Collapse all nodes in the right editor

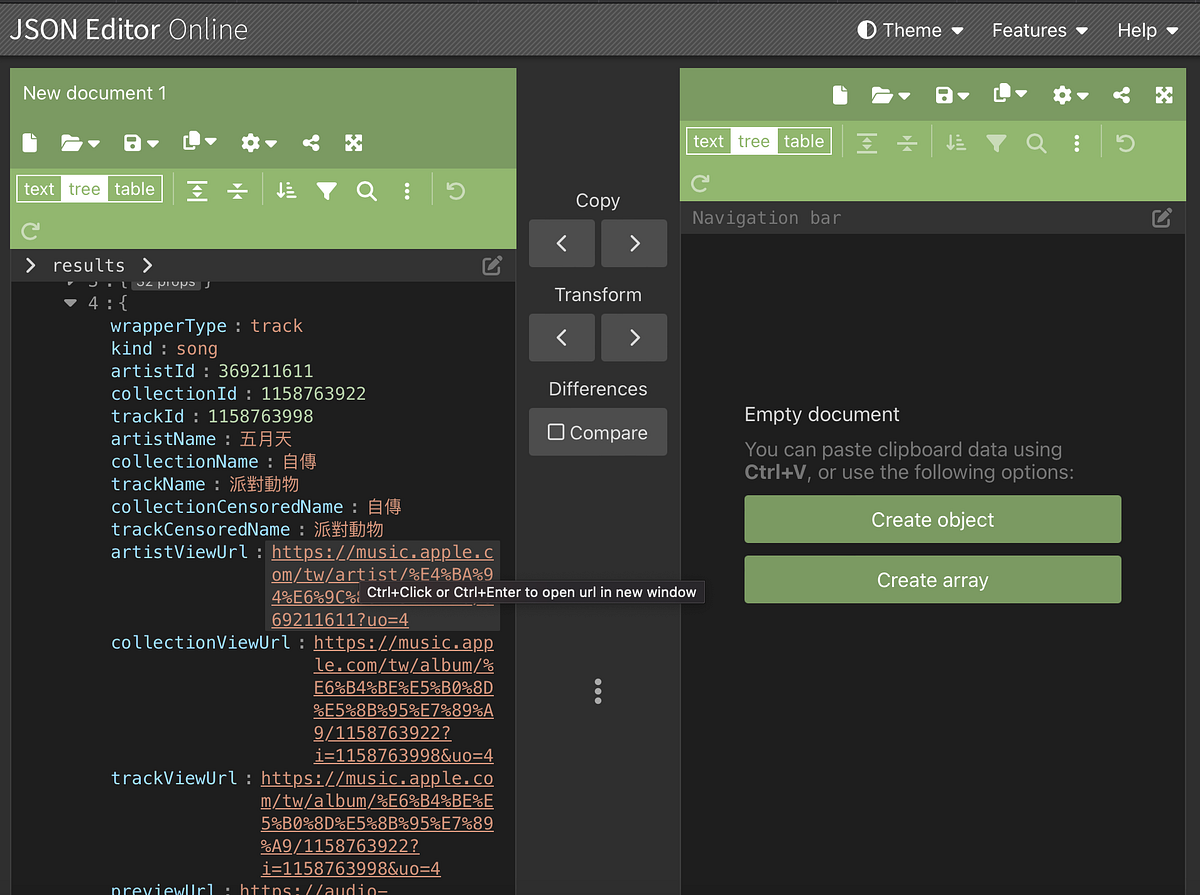tap(907, 141)
